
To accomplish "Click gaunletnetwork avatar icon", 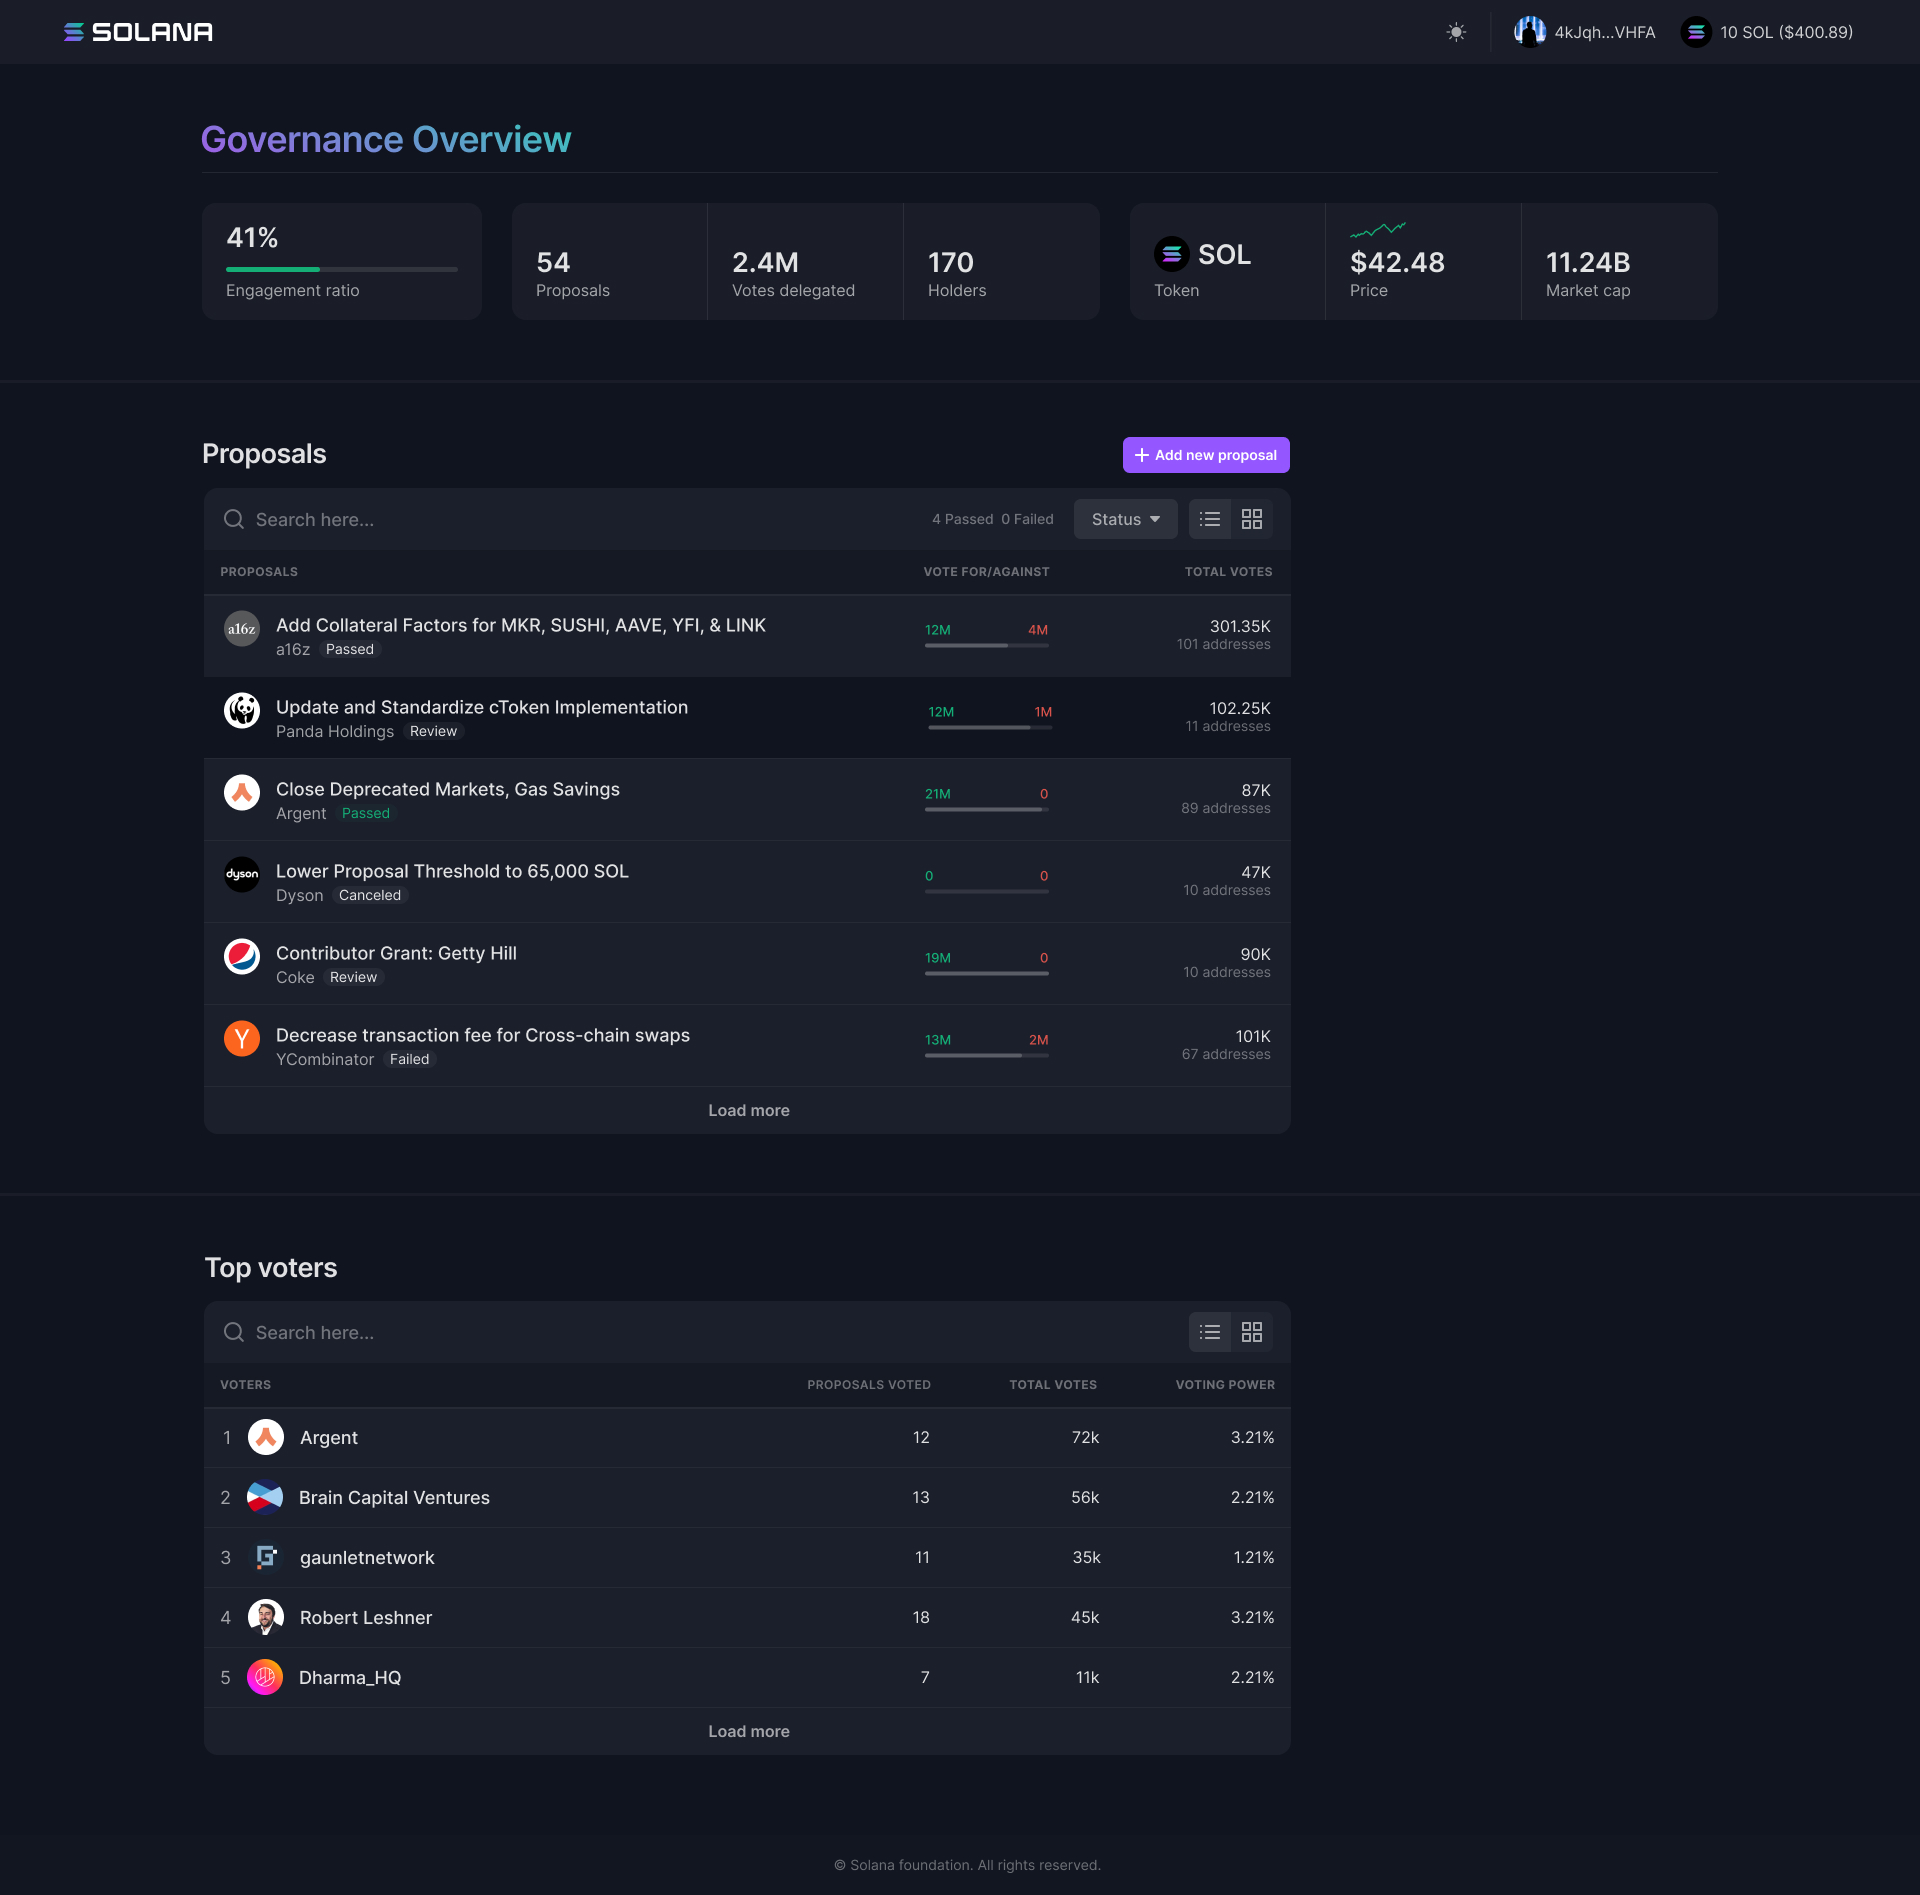I will (266, 1558).
